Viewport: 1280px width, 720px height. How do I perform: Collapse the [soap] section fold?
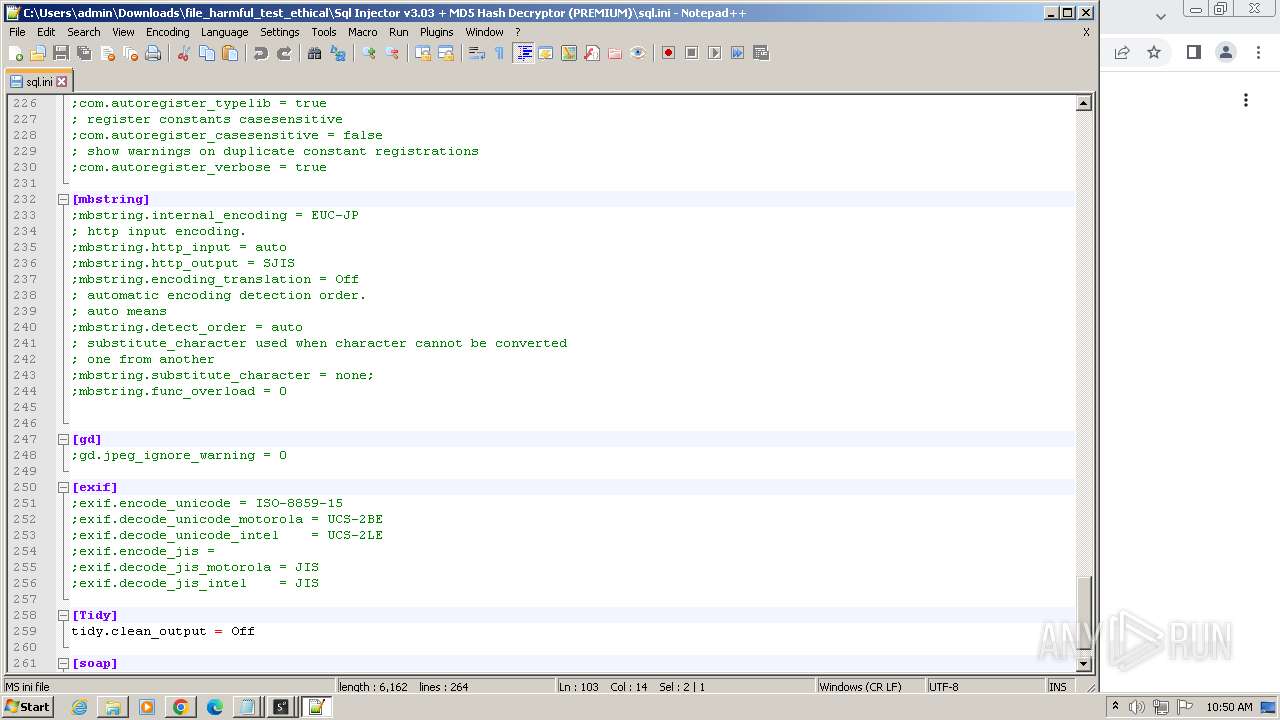click(x=63, y=663)
